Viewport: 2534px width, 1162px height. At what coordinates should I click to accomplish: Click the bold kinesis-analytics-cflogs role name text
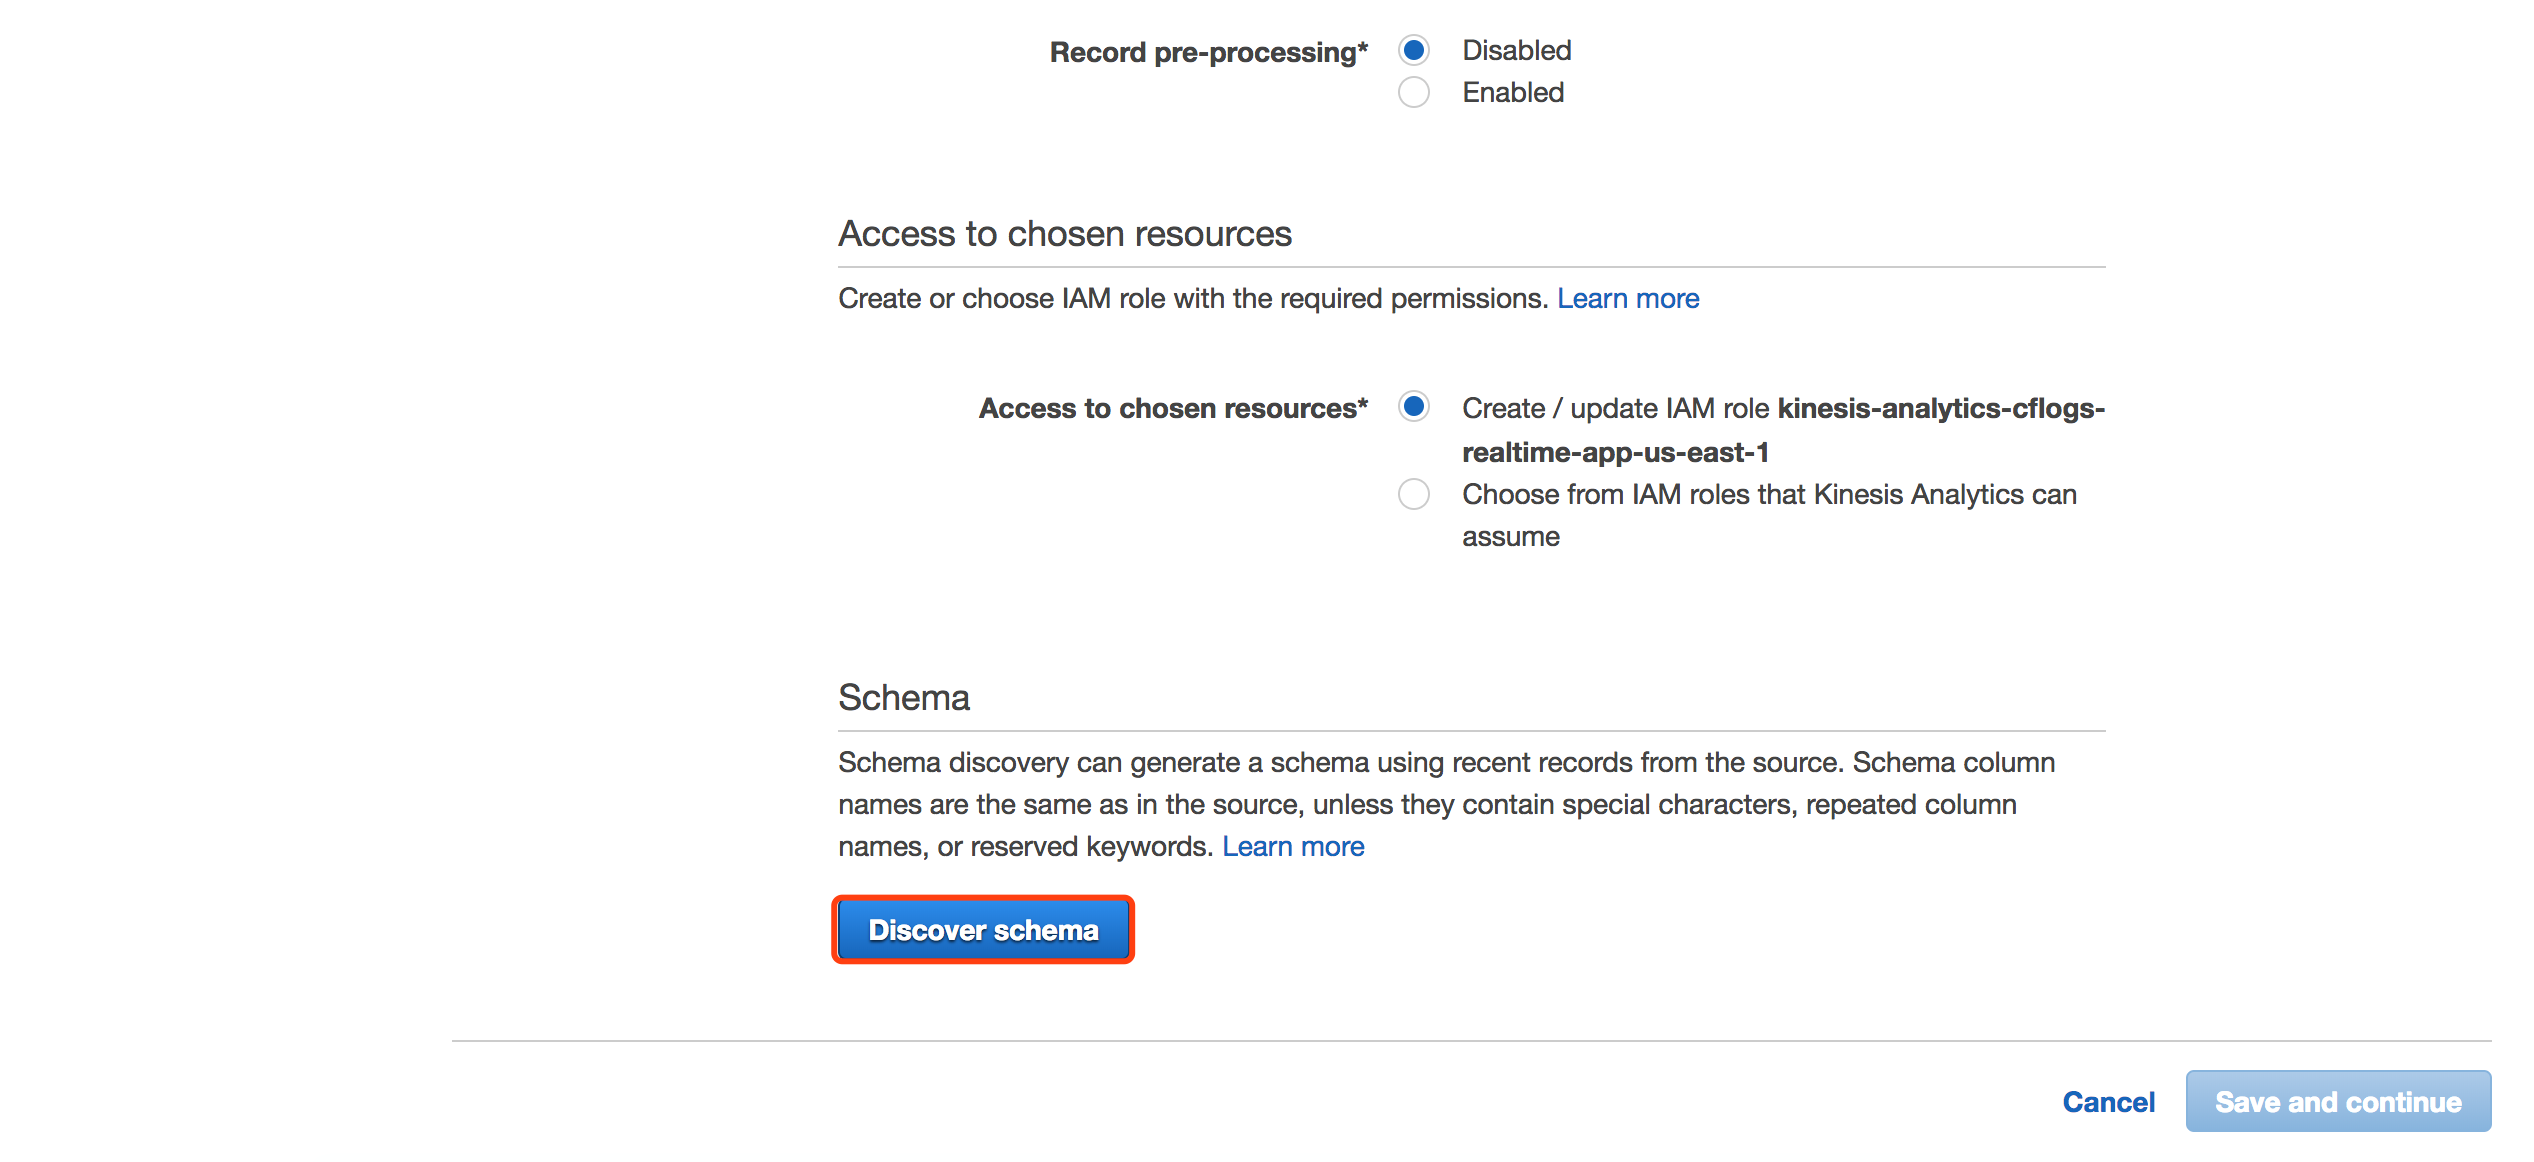coord(1940,408)
